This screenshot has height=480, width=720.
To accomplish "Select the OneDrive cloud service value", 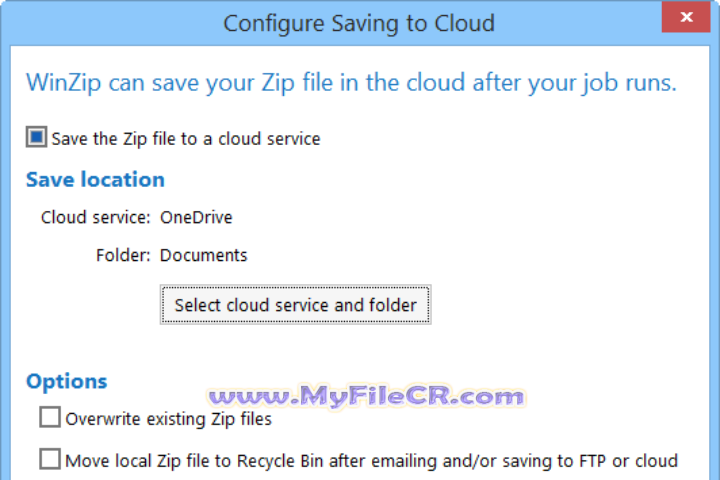I will [196, 217].
